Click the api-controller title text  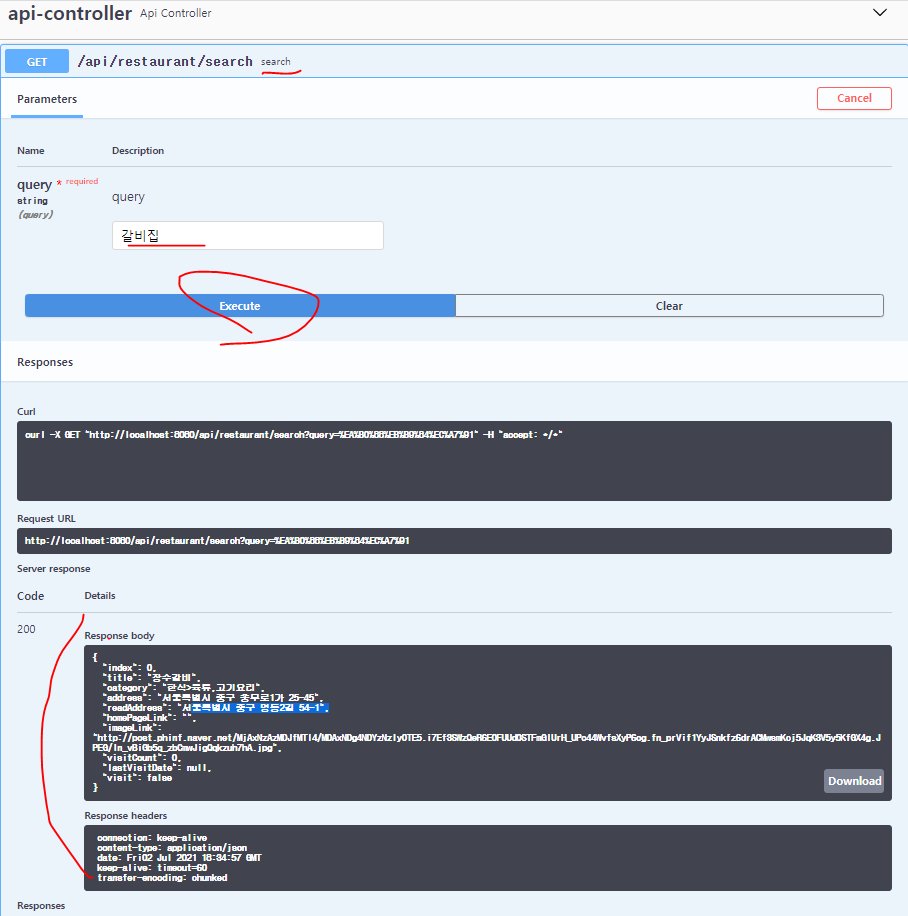click(x=65, y=13)
